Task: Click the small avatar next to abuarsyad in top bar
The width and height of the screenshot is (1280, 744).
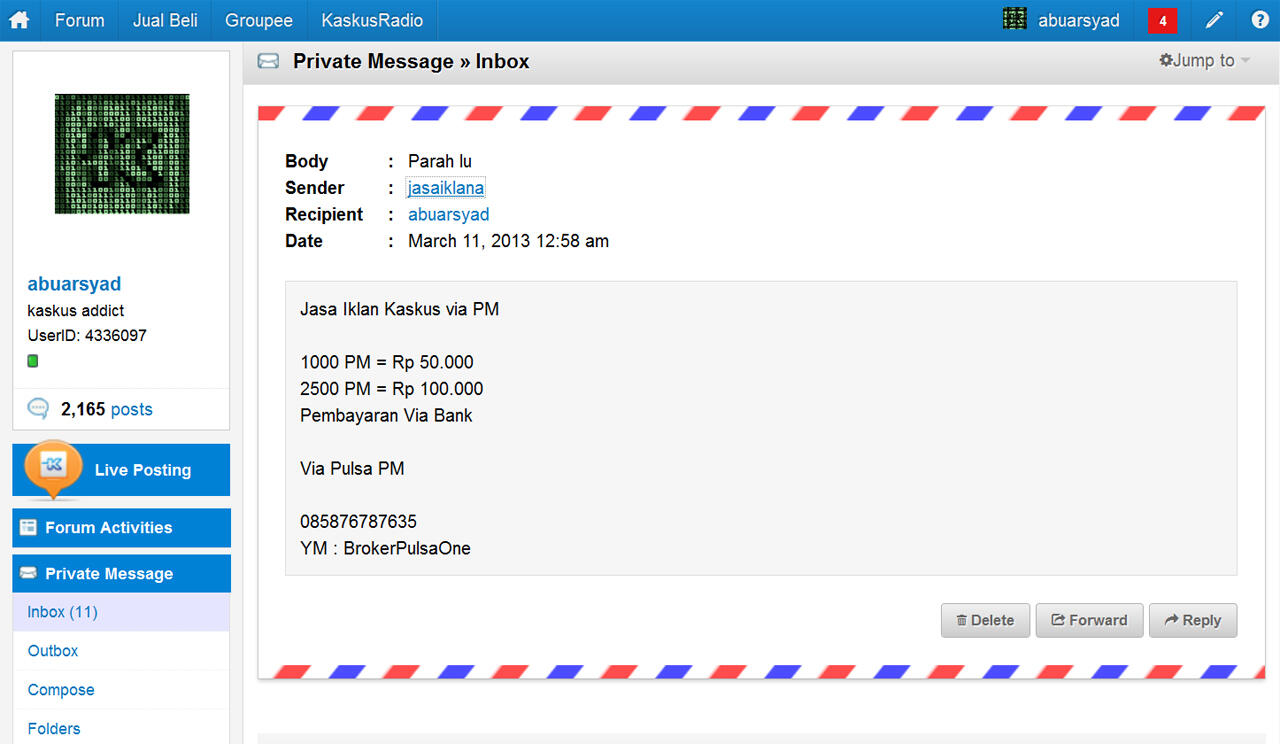Action: click(x=1015, y=19)
